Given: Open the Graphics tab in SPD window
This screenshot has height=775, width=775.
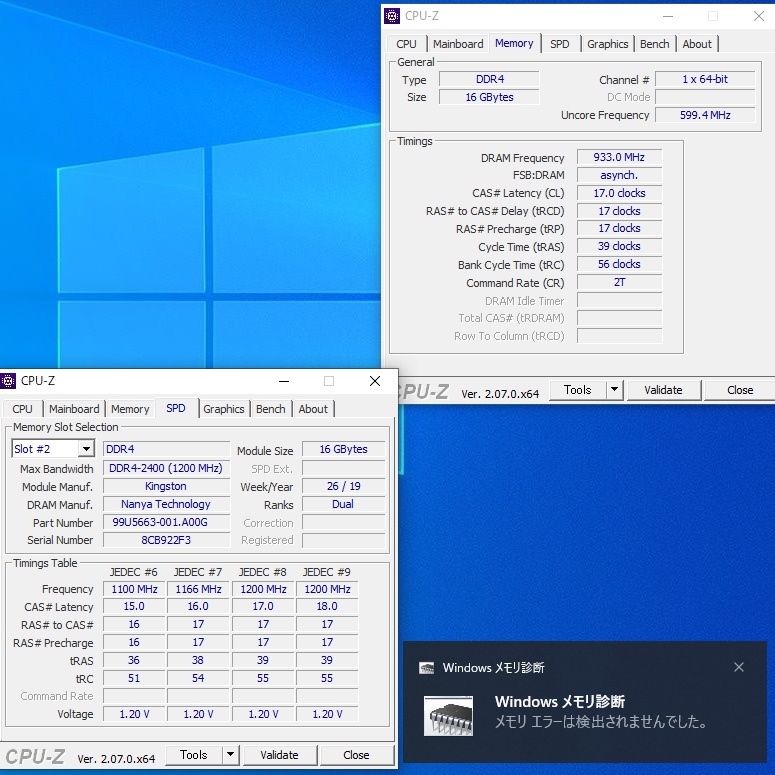Looking at the screenshot, I should tap(224, 409).
